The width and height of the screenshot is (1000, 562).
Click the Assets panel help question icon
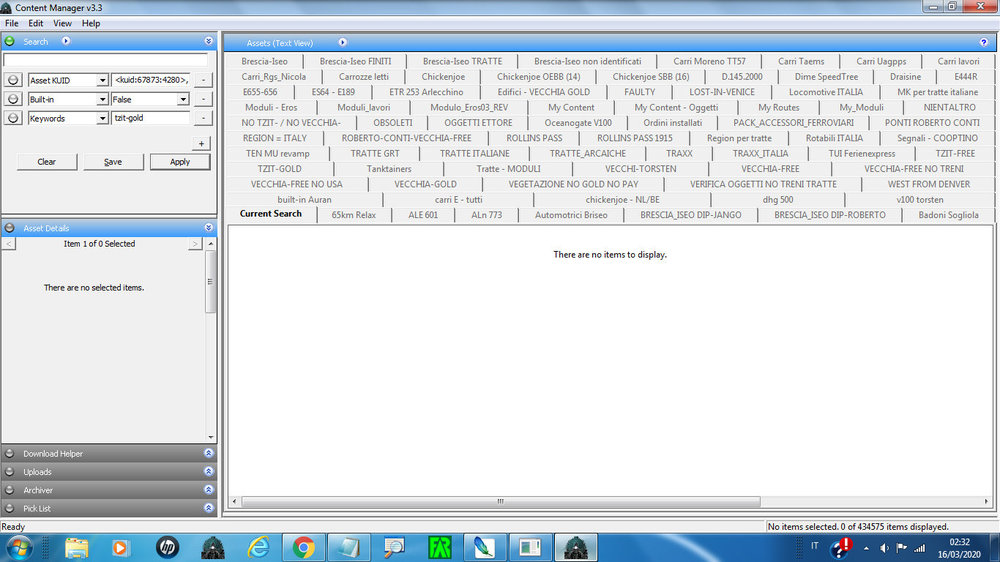[x=983, y=42]
